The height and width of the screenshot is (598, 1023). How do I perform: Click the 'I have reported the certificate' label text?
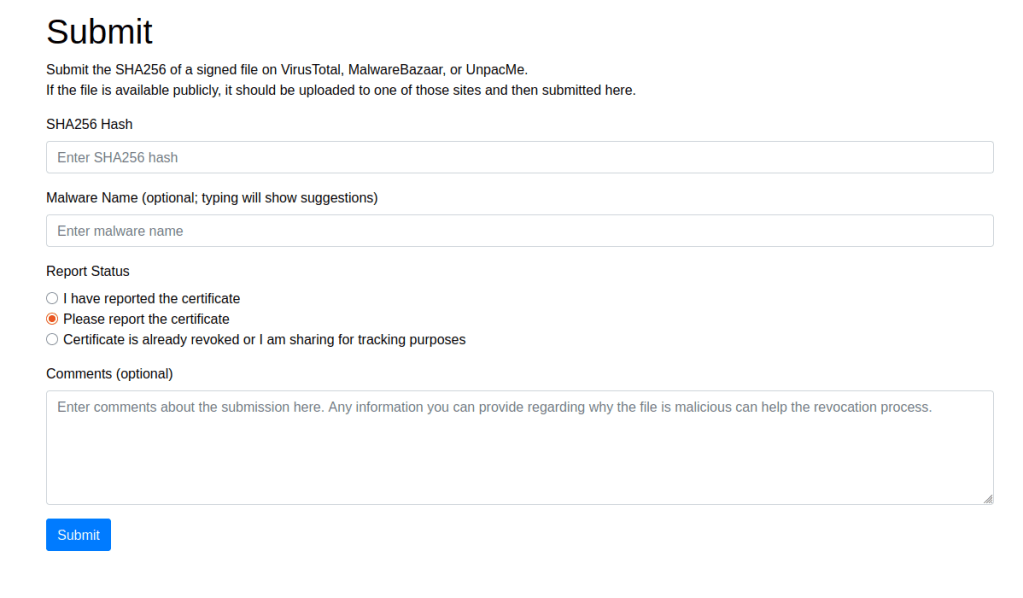coord(151,298)
